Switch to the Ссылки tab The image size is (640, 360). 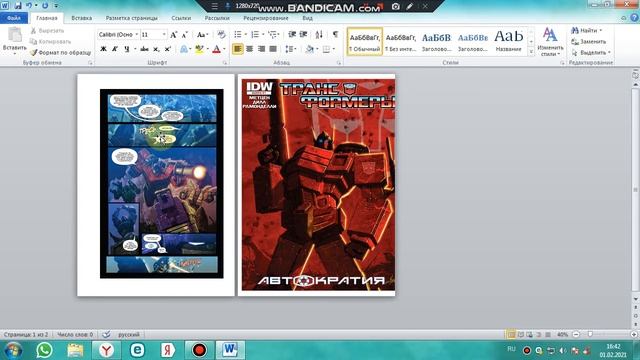click(x=181, y=18)
